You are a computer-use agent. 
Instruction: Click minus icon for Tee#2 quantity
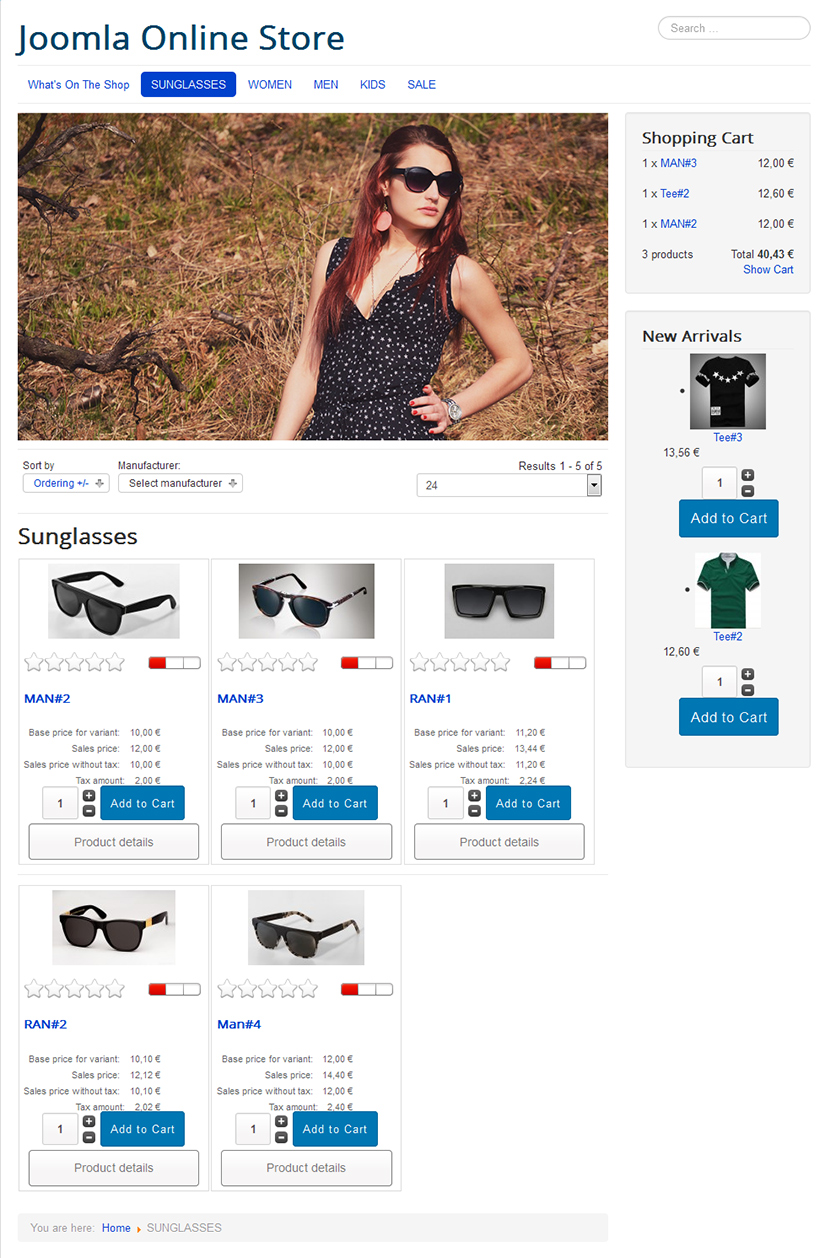click(747, 690)
